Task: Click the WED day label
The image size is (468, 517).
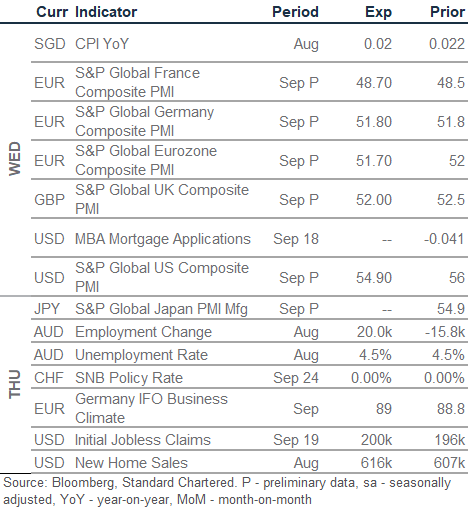Action: tap(15, 159)
